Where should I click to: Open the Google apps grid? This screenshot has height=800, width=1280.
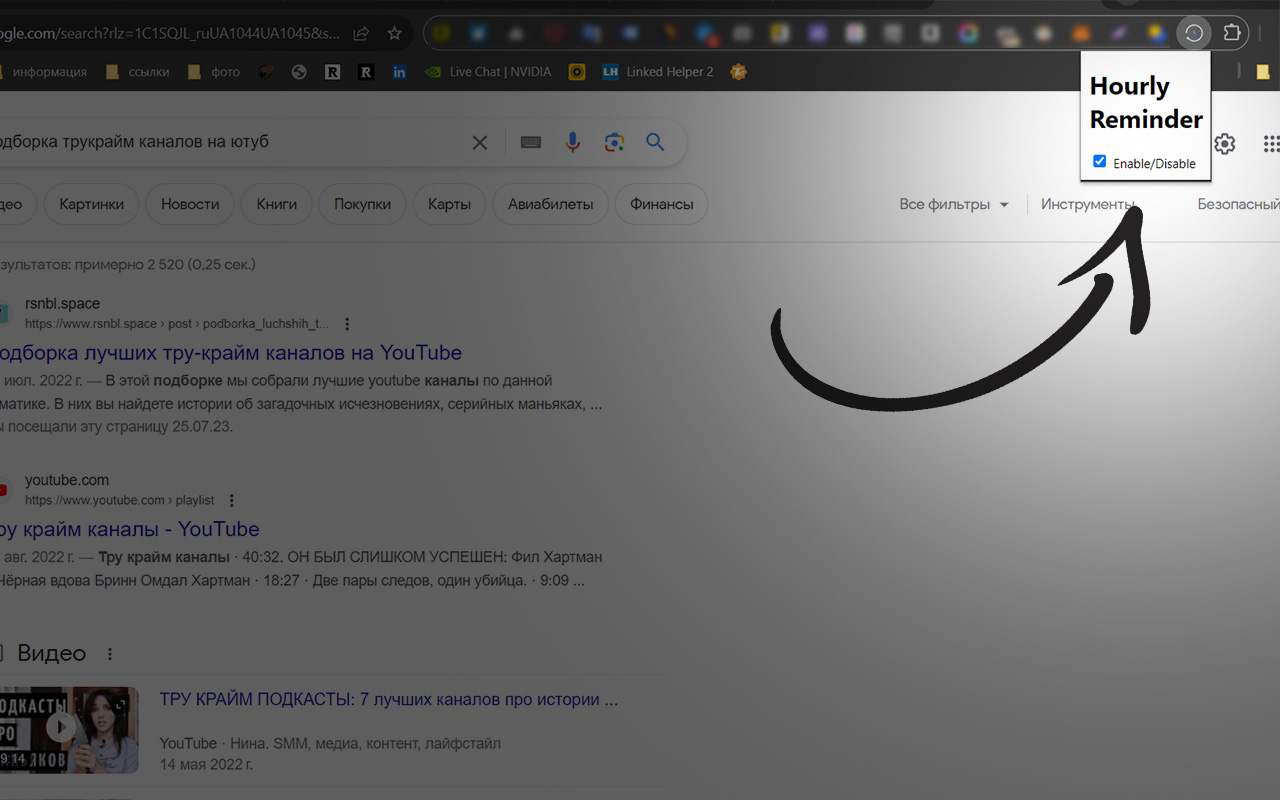click(x=1270, y=143)
